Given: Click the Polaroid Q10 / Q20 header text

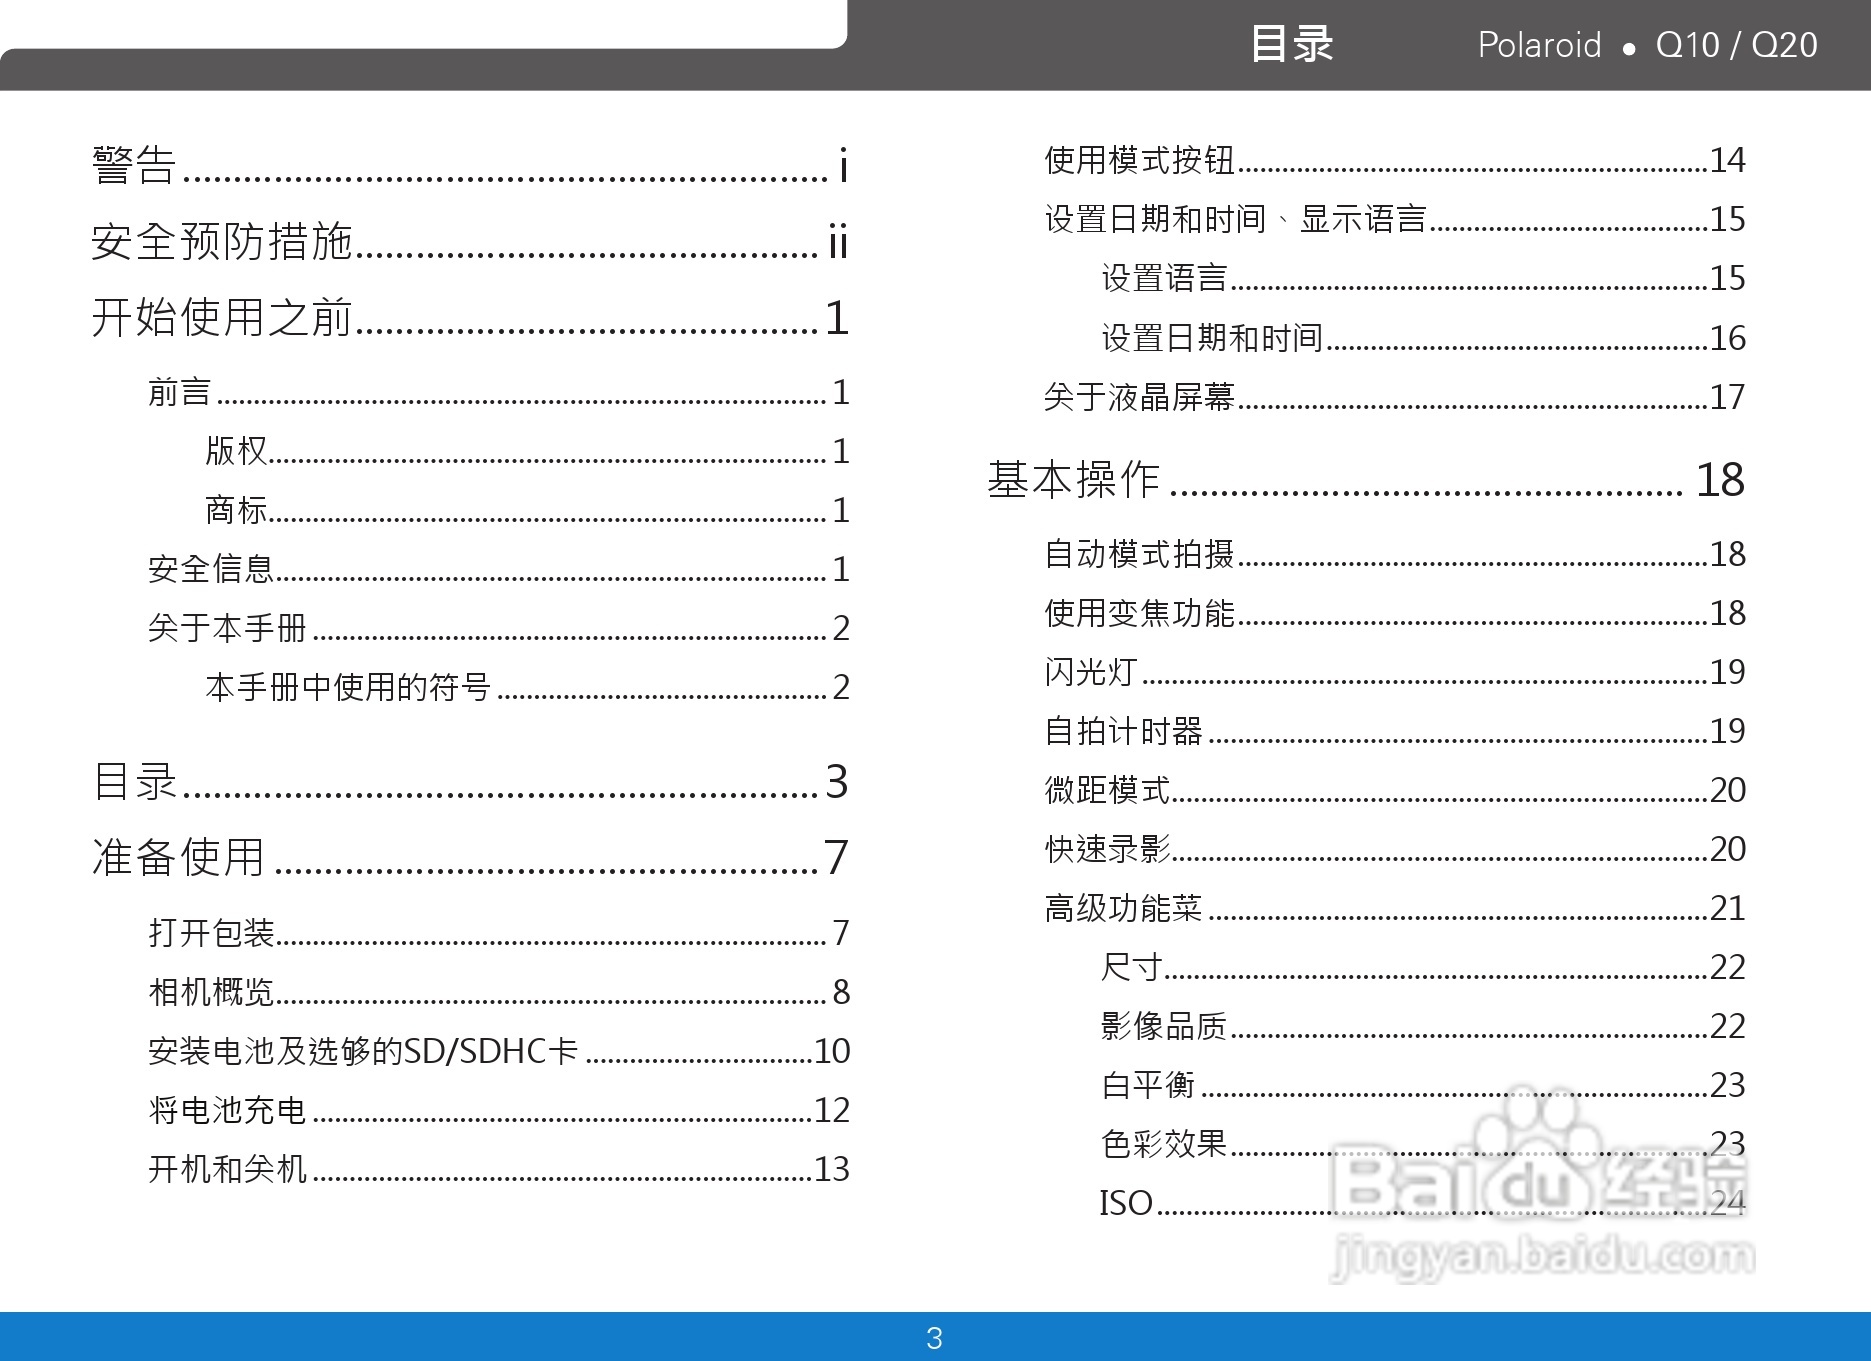Looking at the screenshot, I should point(1648,45).
